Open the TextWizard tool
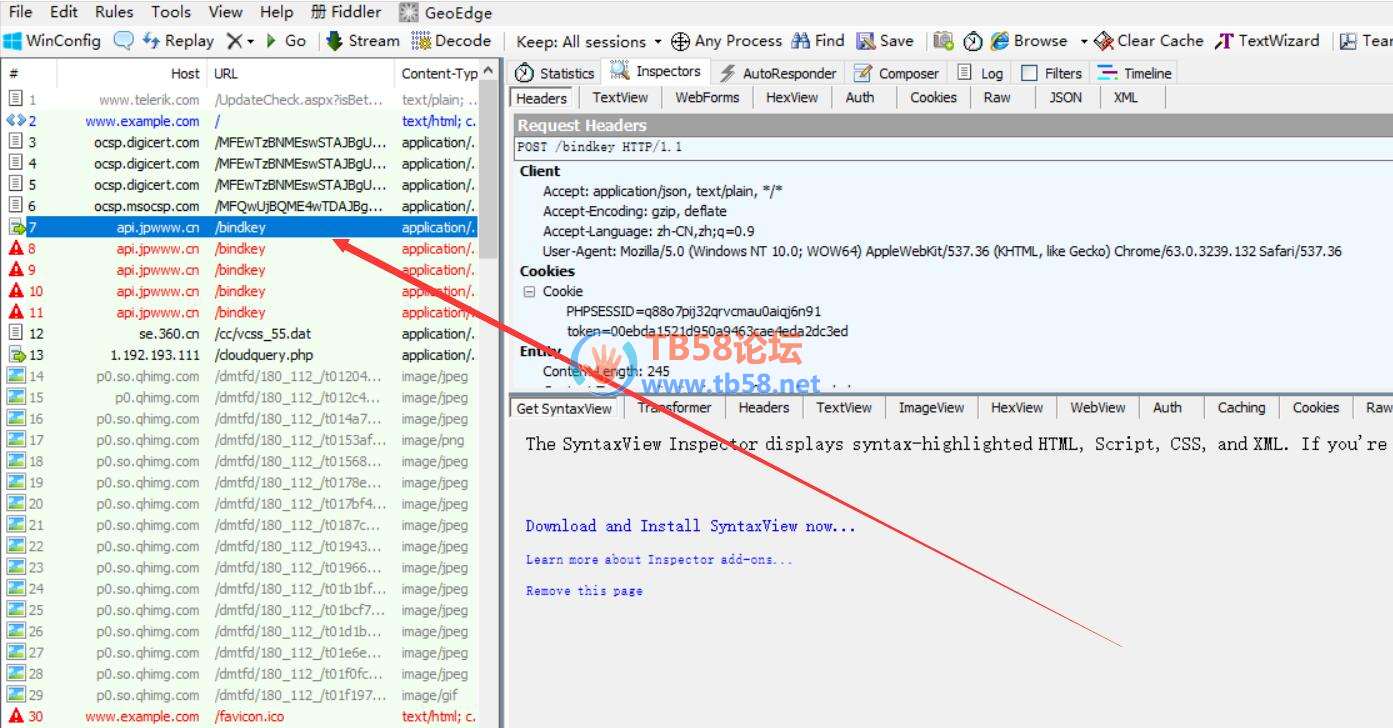 (x=1267, y=41)
